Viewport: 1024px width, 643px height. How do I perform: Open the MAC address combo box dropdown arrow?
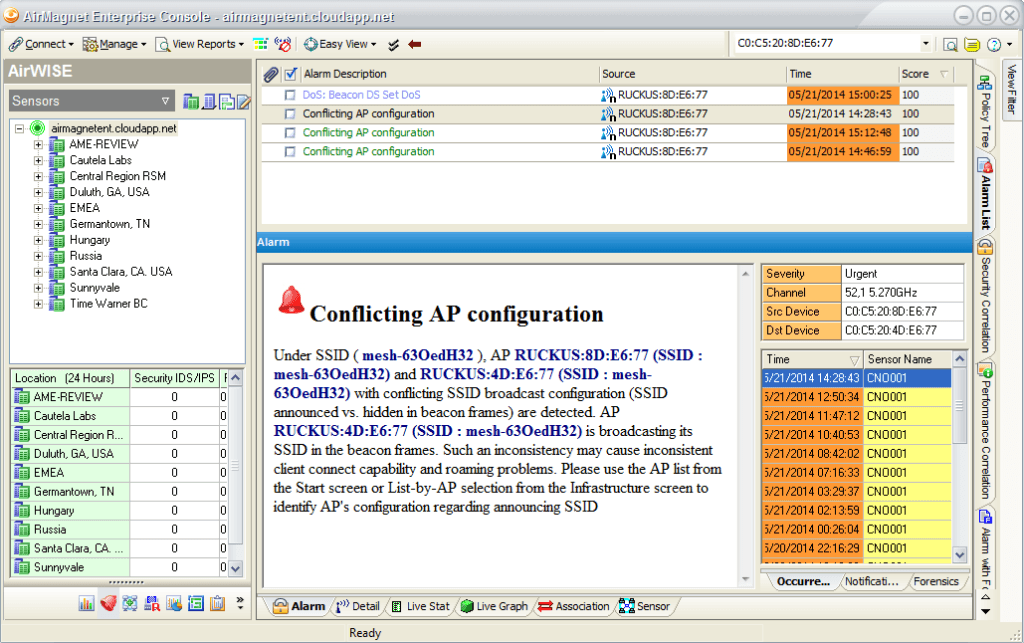[925, 44]
